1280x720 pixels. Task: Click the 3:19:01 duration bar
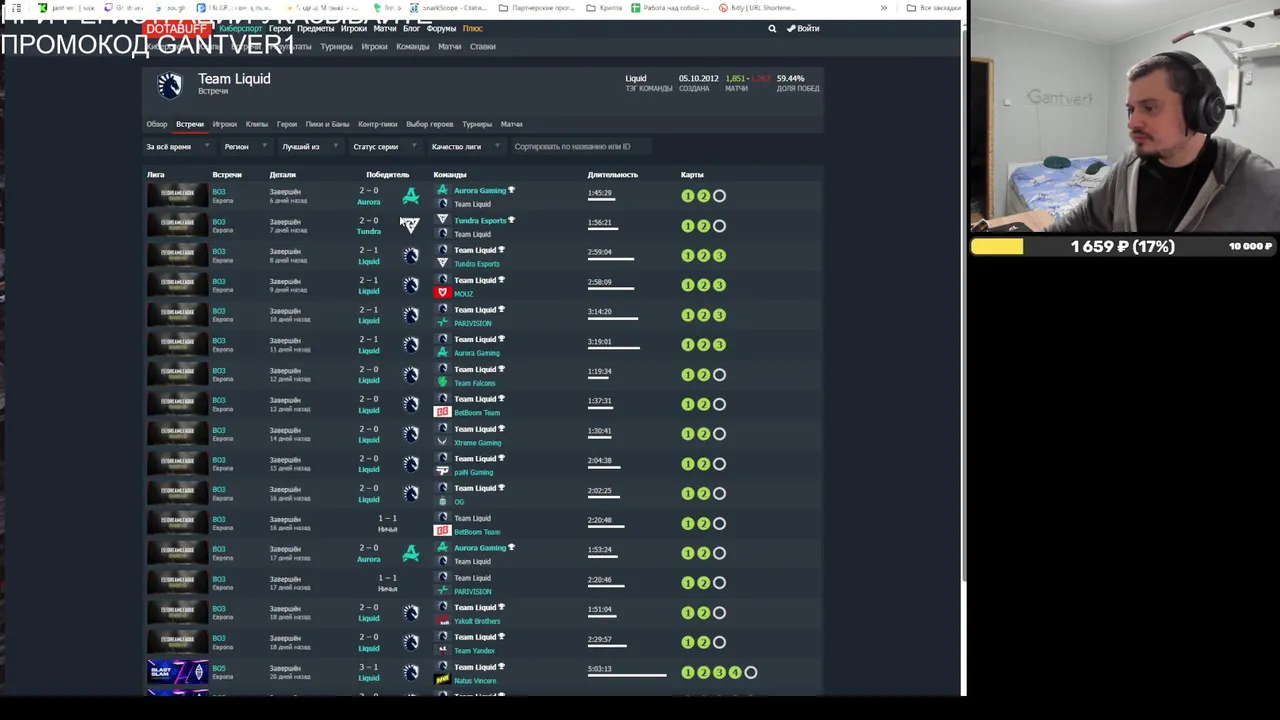[x=614, y=348]
